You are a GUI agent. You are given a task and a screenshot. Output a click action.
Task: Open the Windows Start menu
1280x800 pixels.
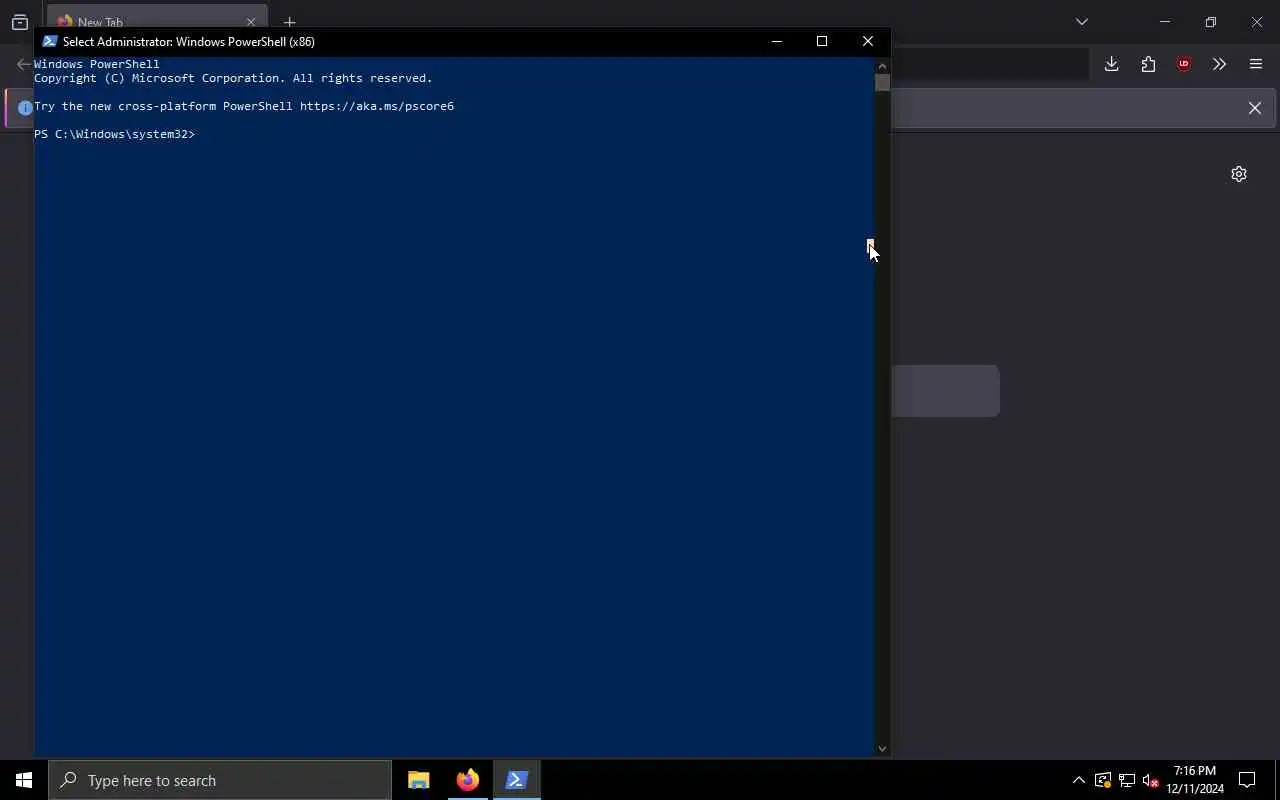coord(24,780)
